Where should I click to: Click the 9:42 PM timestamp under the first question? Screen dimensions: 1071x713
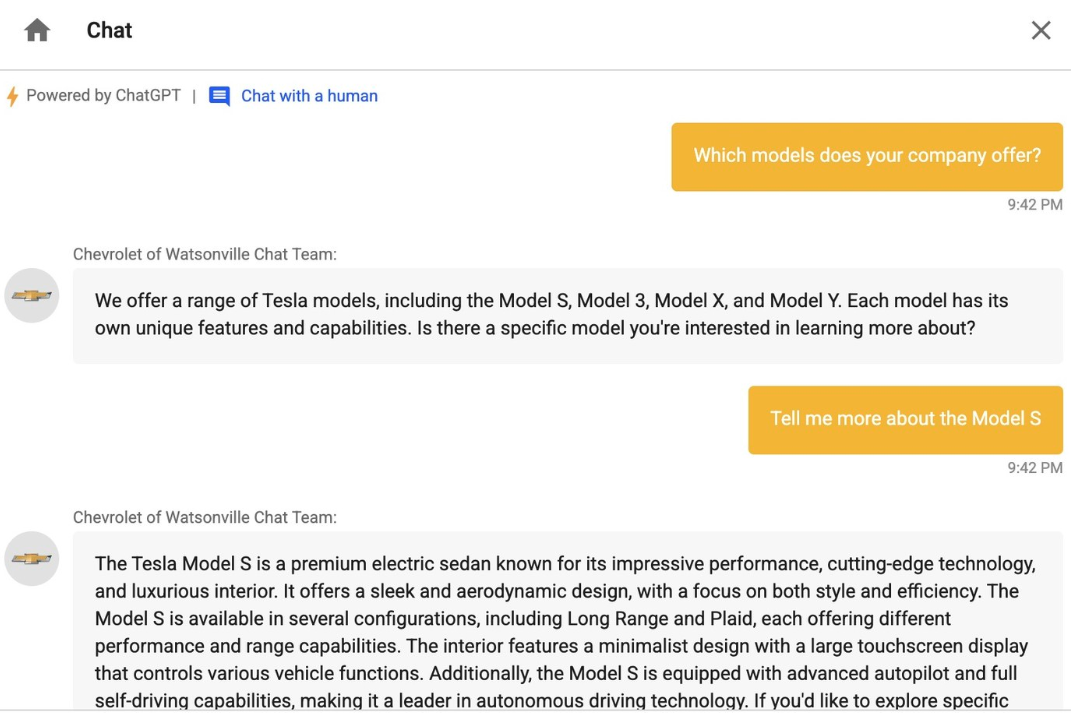pos(1035,205)
